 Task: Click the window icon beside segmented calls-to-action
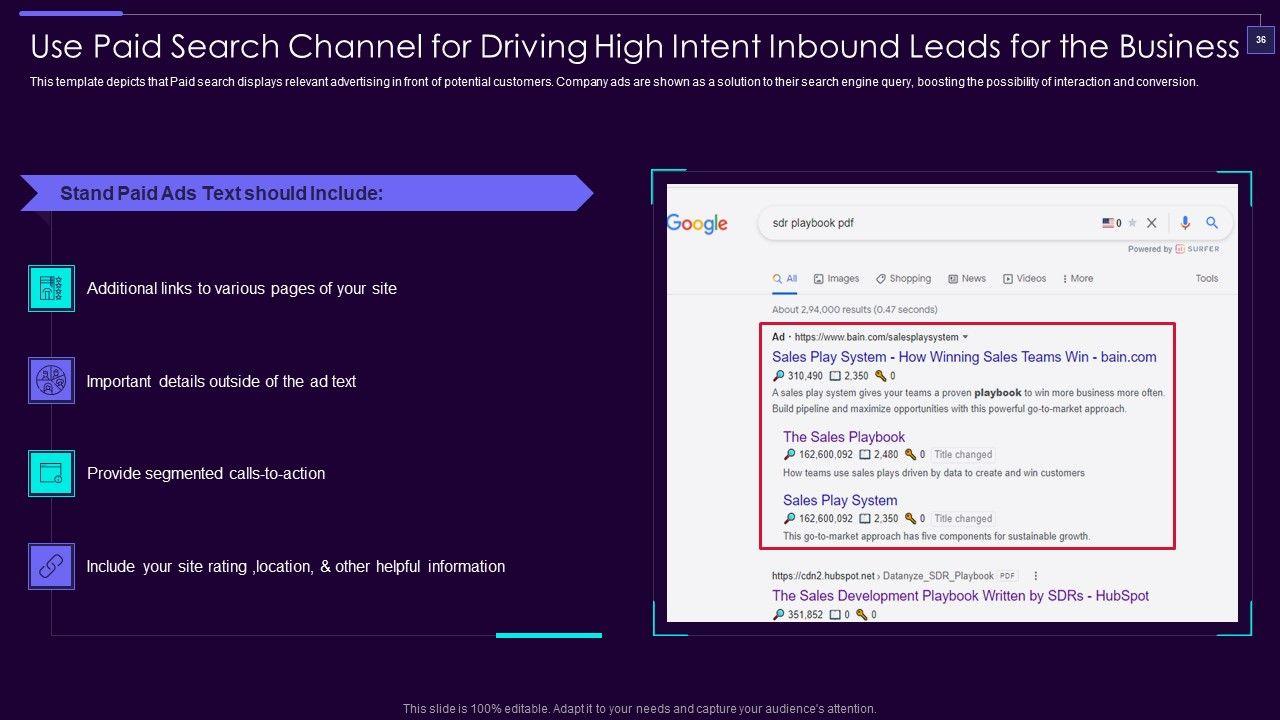click(51, 473)
